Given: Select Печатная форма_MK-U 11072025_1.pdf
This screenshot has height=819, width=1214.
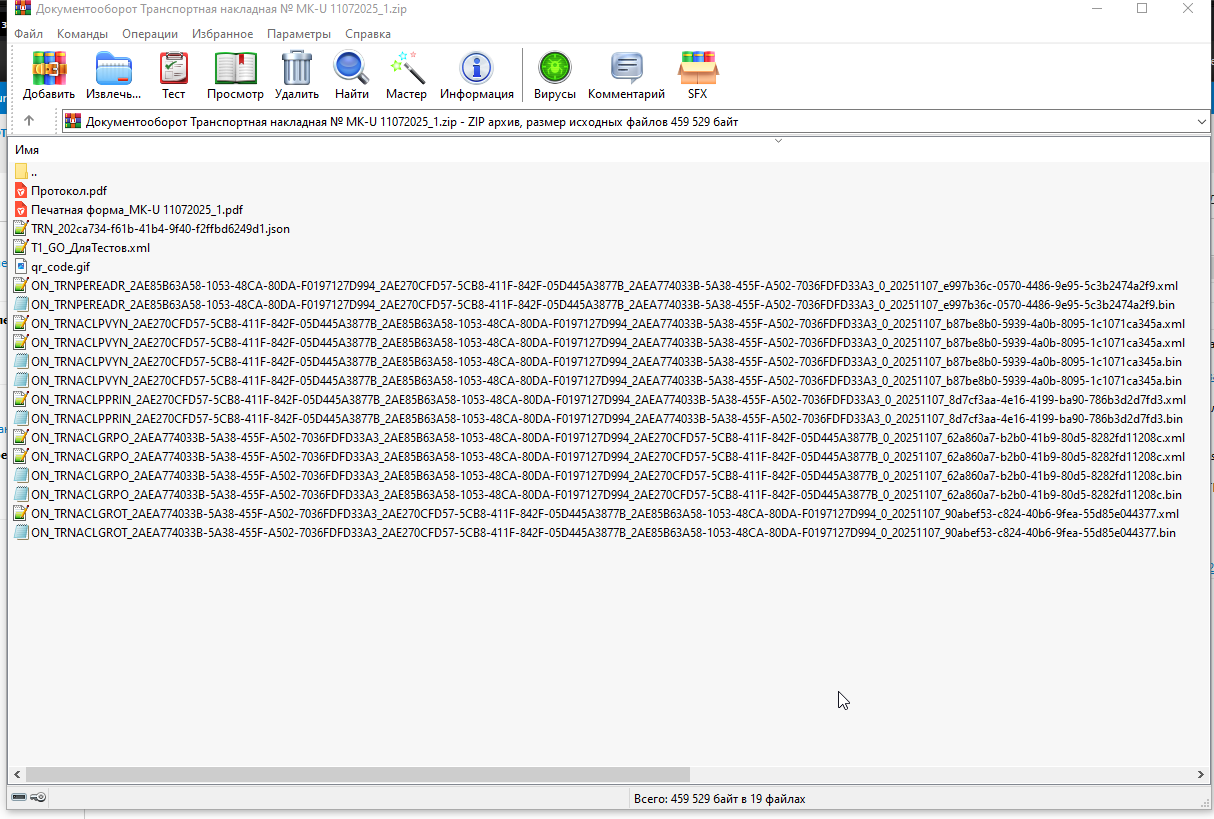Looking at the screenshot, I should pyautogui.click(x=137, y=209).
